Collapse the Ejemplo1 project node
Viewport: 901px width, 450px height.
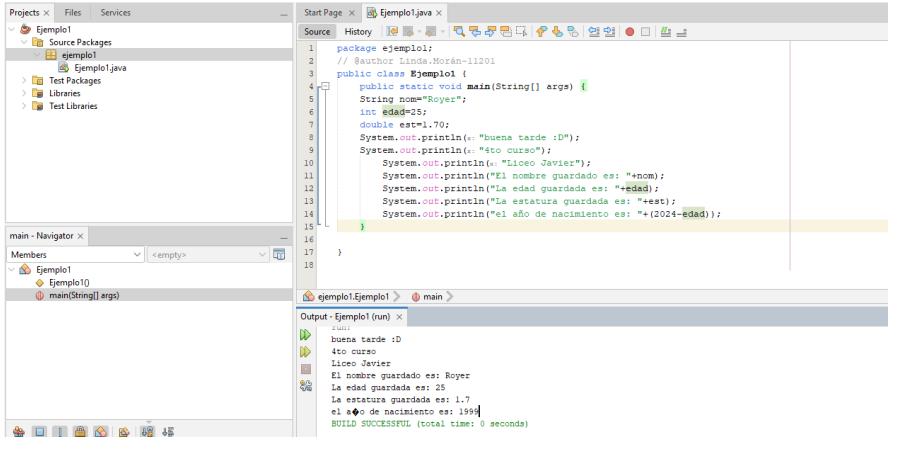pyautogui.click(x=11, y=29)
